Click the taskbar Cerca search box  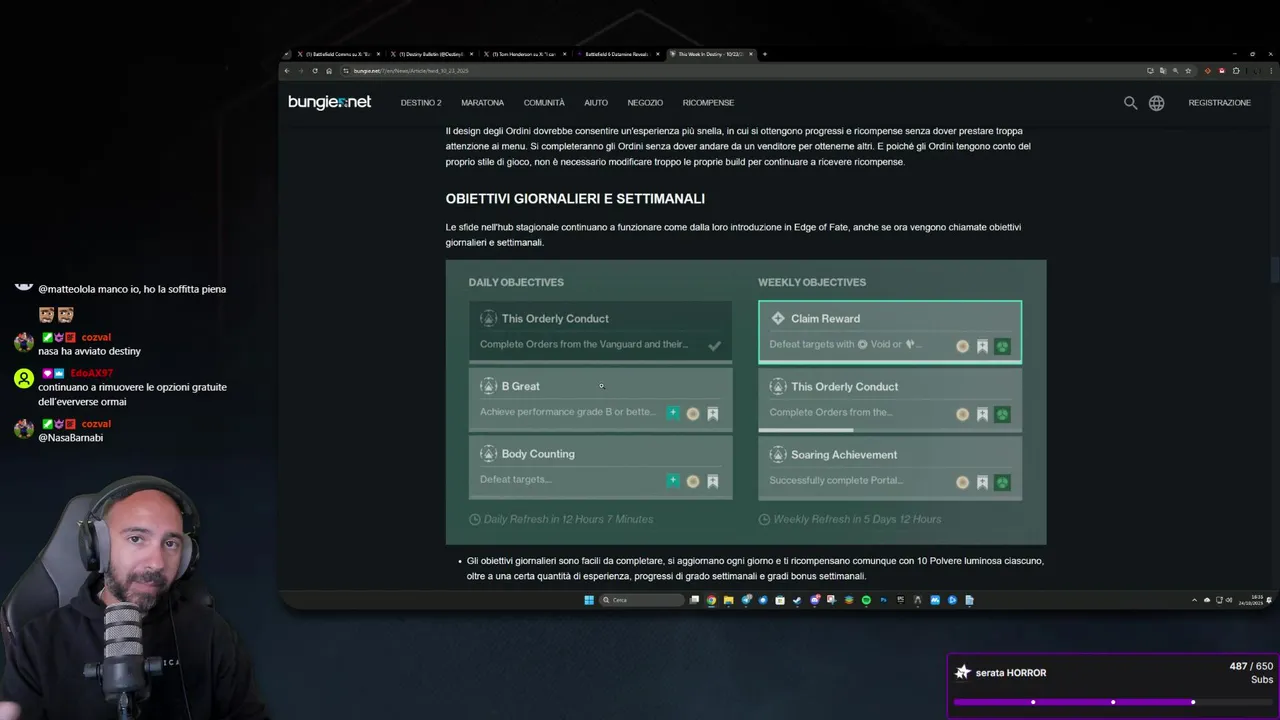click(642, 600)
